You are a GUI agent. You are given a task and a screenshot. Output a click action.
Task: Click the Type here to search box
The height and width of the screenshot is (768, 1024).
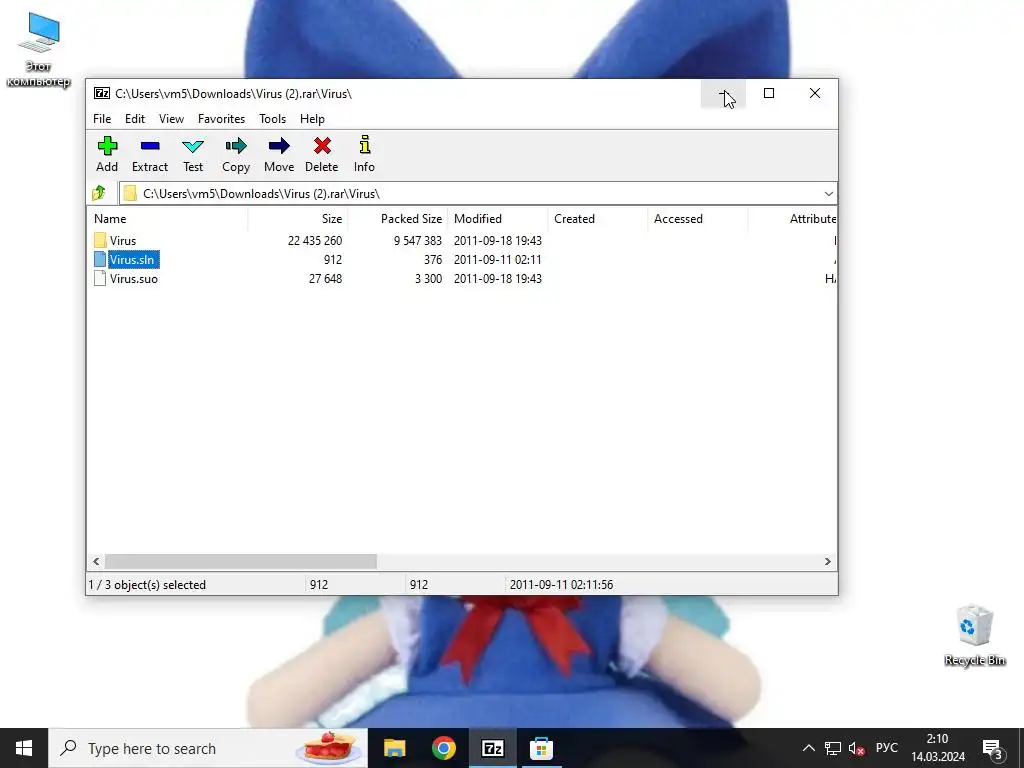[x=208, y=748]
